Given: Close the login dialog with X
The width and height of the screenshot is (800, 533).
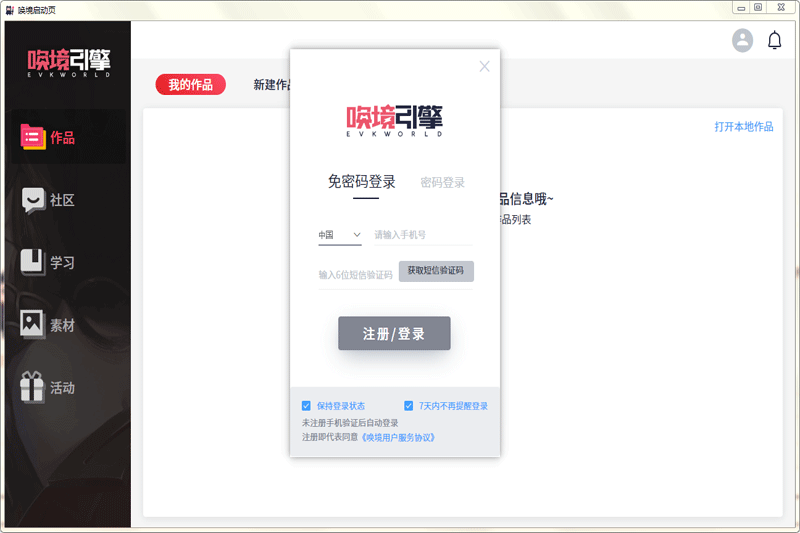Looking at the screenshot, I should (x=484, y=66).
